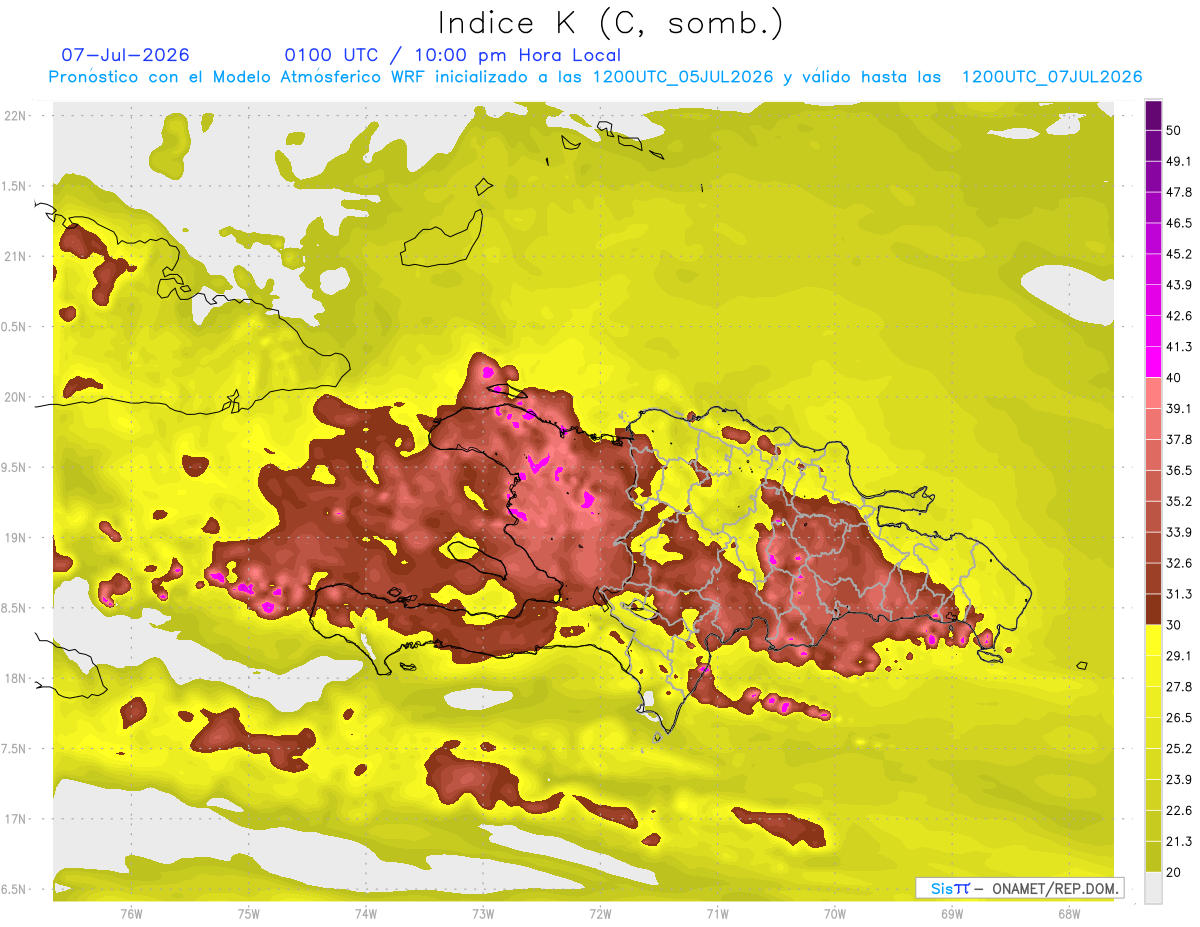Viewport: 1200px width, 927px height.
Task: Click the dark brown swatch between 30 and 31.3
Action: (x=1153, y=610)
